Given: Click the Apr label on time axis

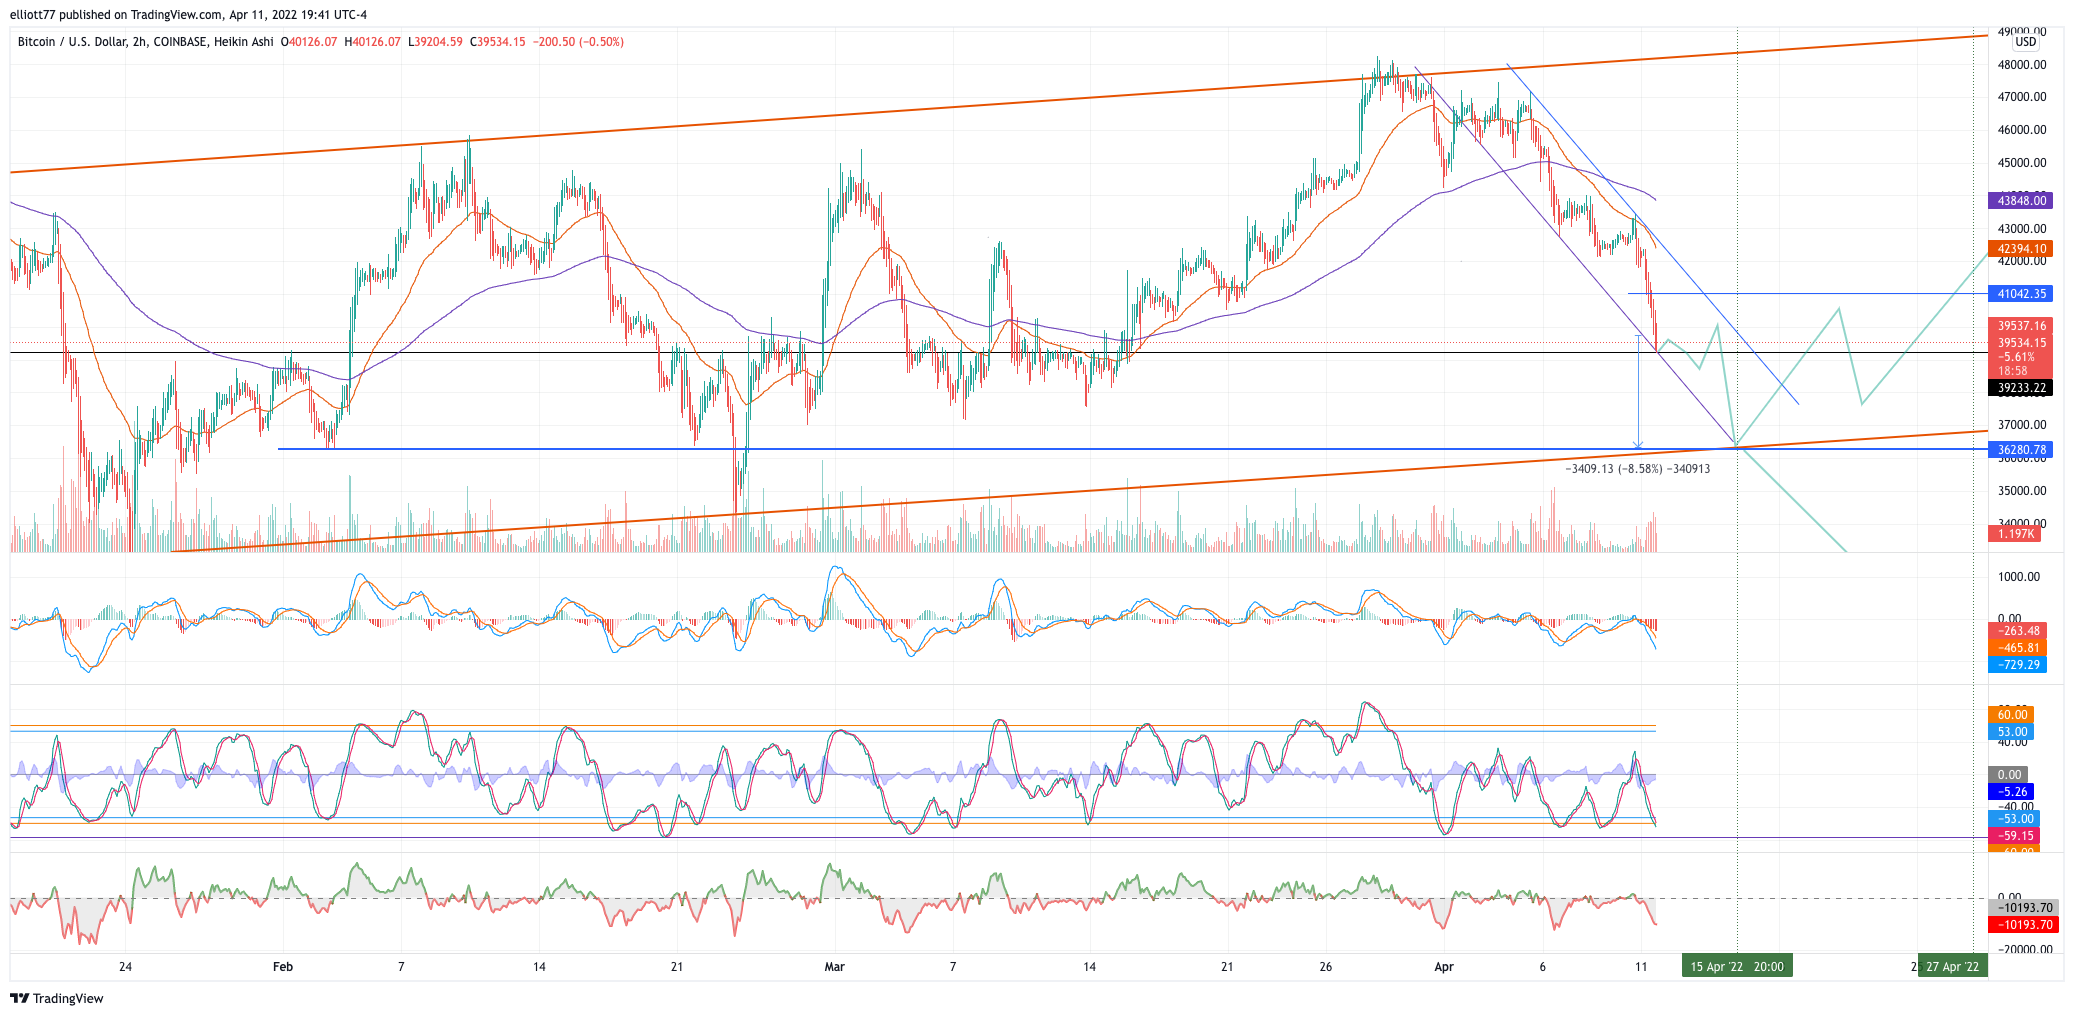Looking at the screenshot, I should pos(1444,967).
